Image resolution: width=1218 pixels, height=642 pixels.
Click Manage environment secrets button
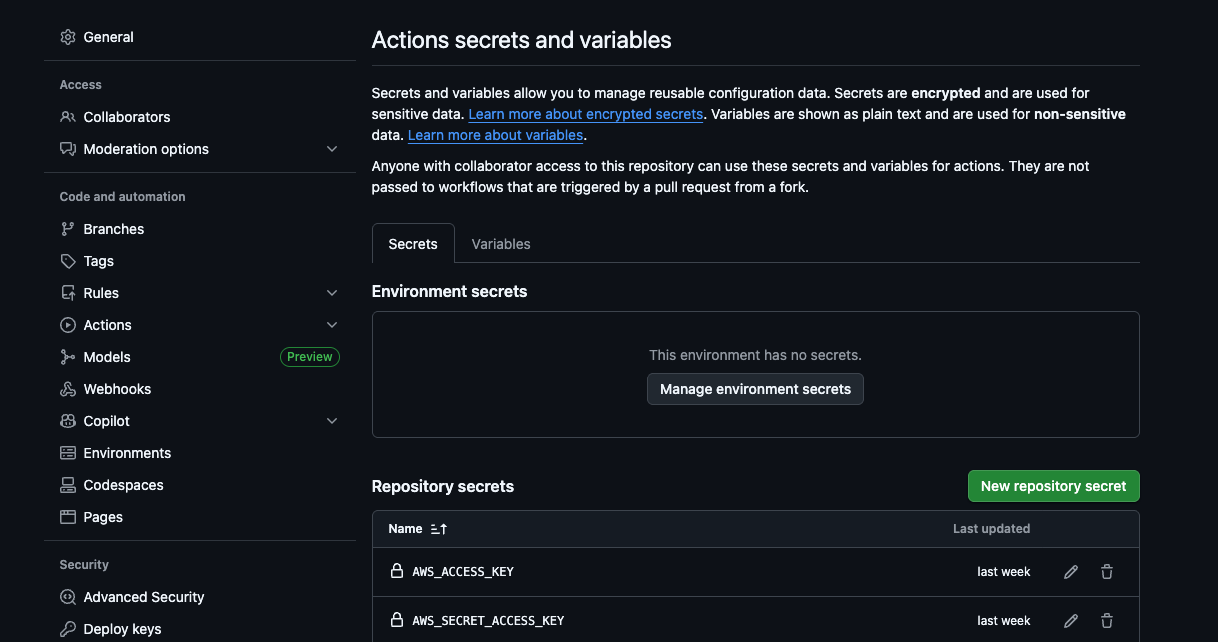(x=755, y=389)
